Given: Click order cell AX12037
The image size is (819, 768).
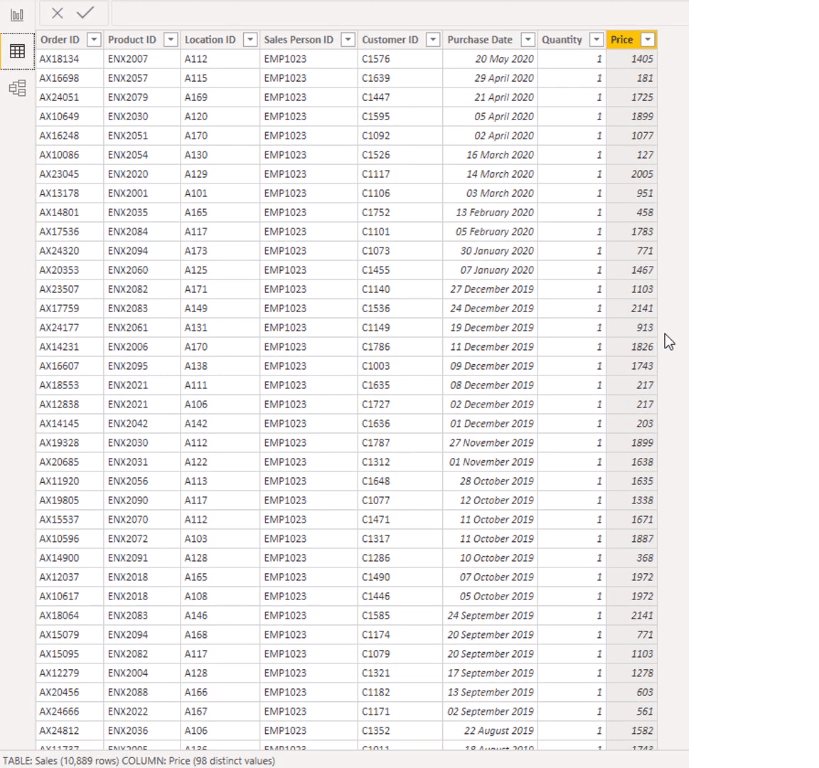Looking at the screenshot, I should pyautogui.click(x=69, y=577).
